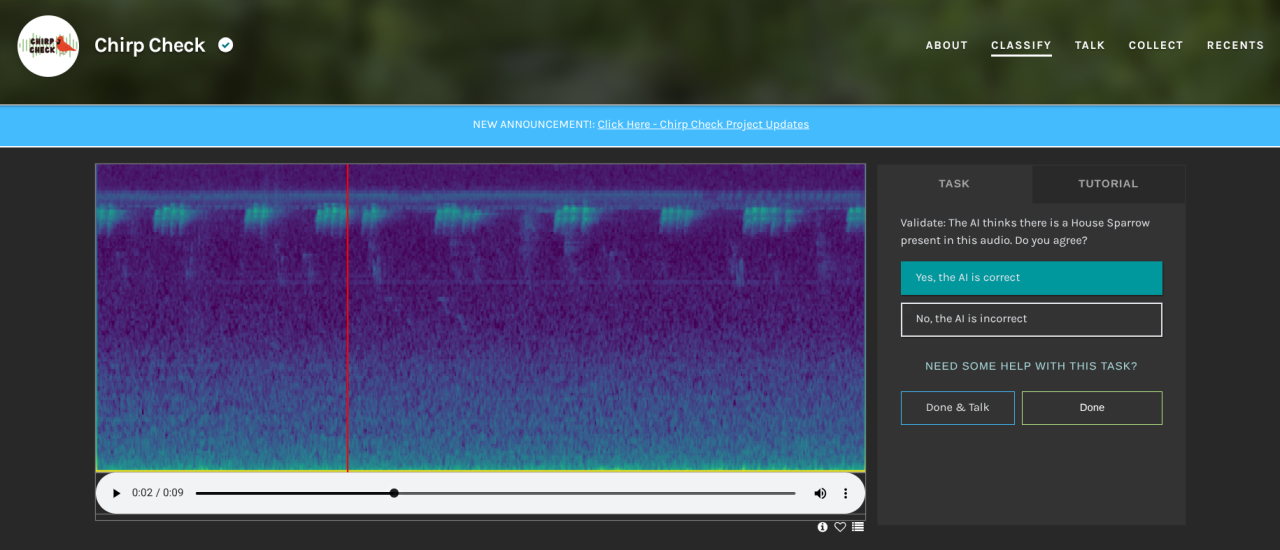Viewport: 1280px width, 550px height.
Task: Play the audio clip
Action: coord(116,493)
